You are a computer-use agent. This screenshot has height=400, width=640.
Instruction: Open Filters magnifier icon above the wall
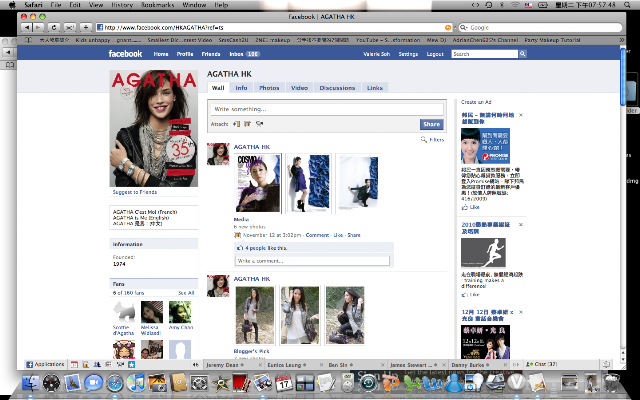pos(424,140)
